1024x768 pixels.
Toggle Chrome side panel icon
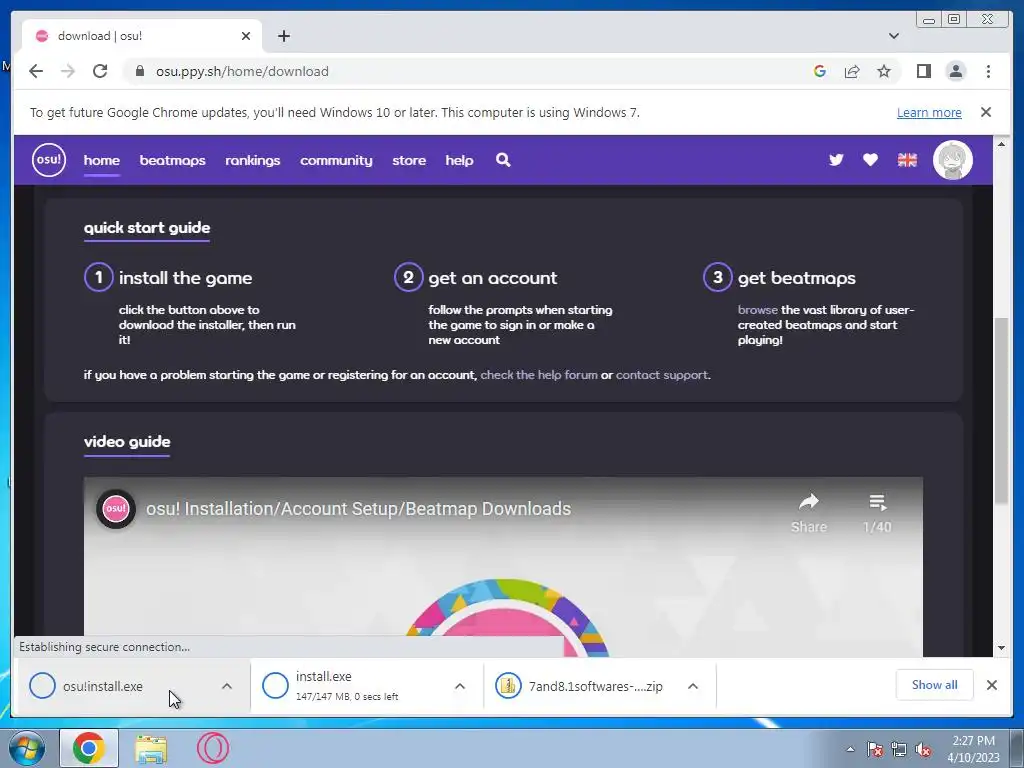tap(923, 71)
